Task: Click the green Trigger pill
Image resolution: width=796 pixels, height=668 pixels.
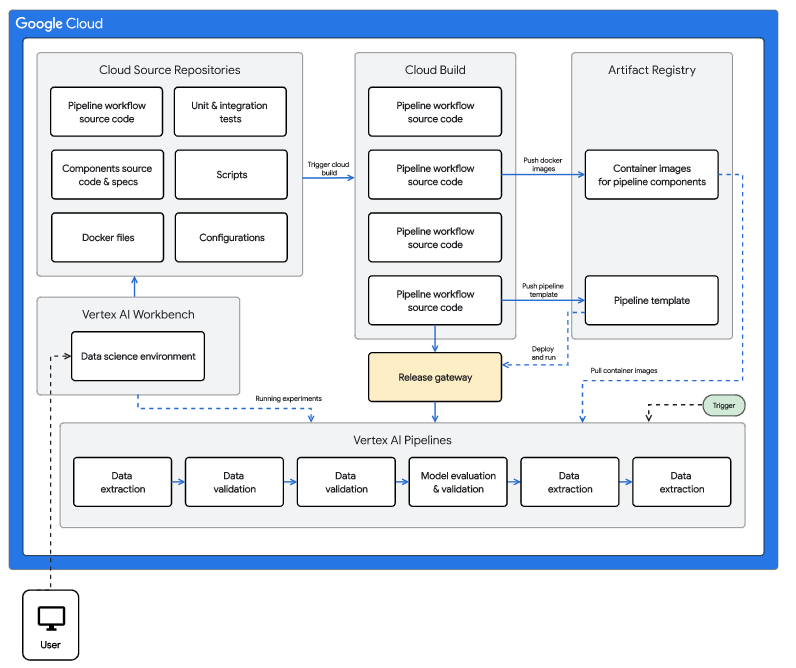Action: click(723, 406)
